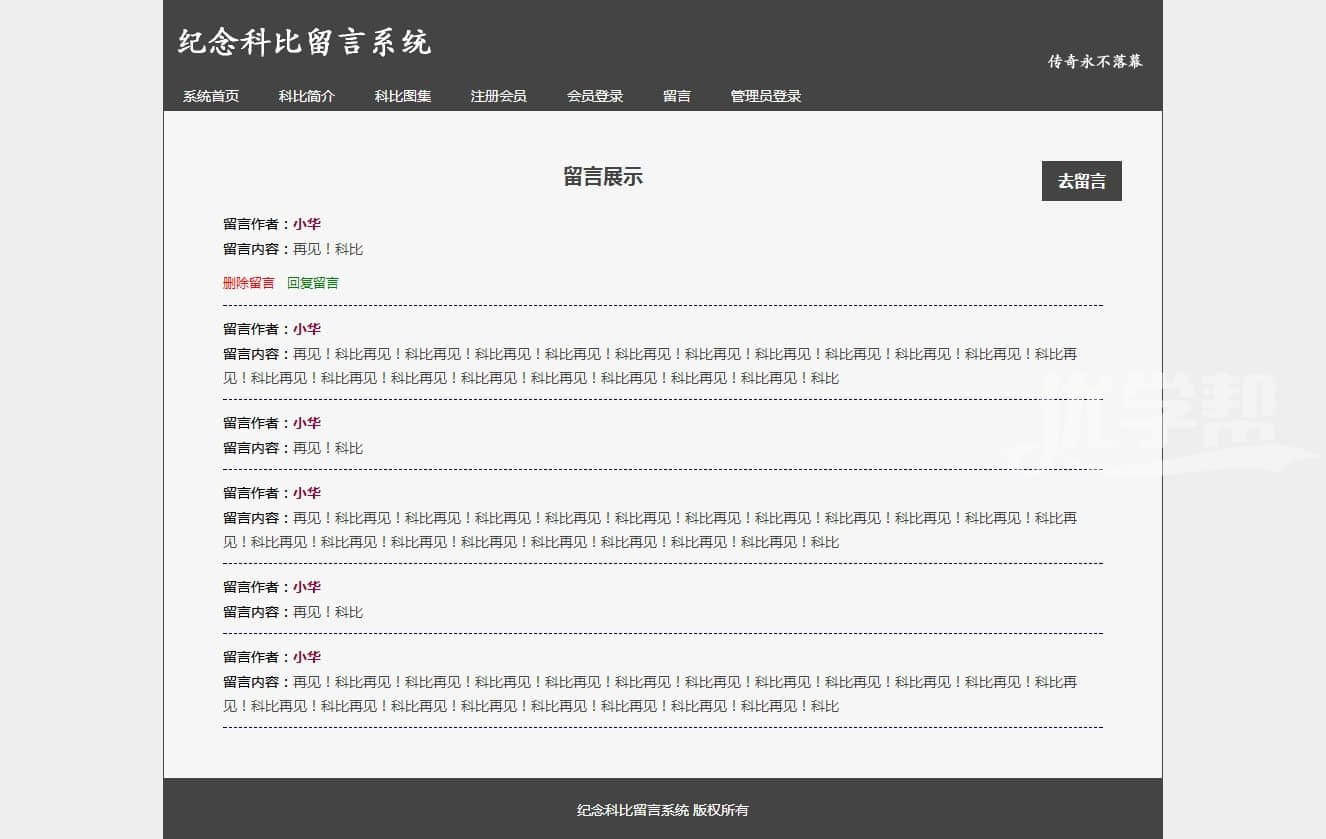Click the red 删除留言 link
This screenshot has height=839, width=1326.
248,283
